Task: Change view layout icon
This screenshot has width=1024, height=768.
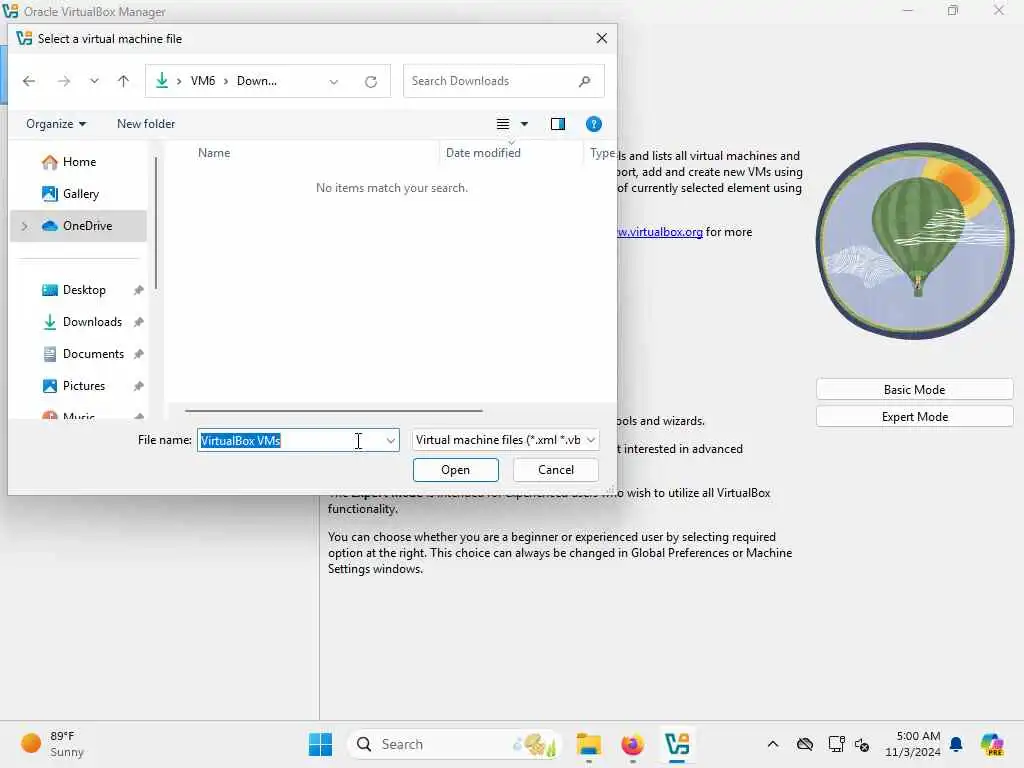Action: pos(503,124)
